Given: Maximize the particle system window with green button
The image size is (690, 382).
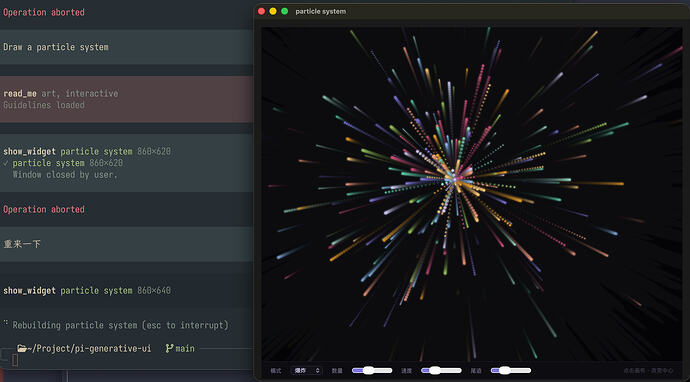Looking at the screenshot, I should [285, 11].
